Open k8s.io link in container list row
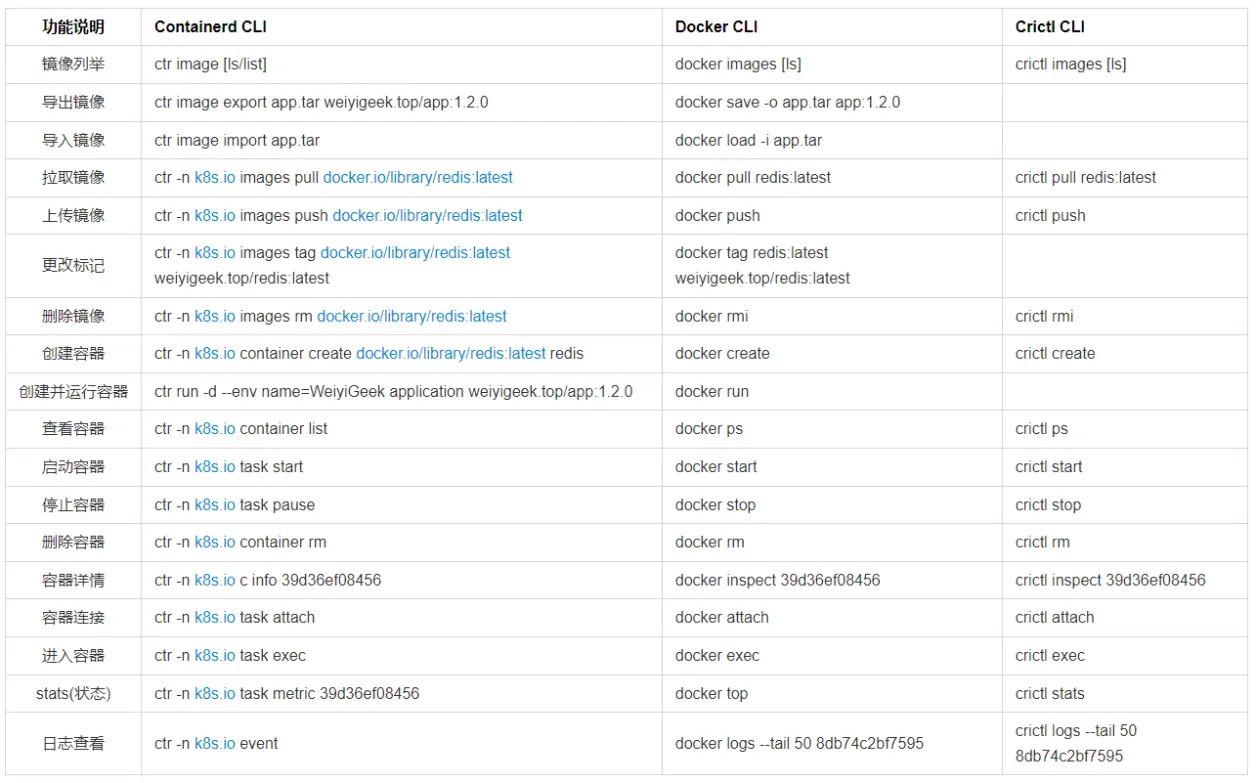 [x=215, y=429]
